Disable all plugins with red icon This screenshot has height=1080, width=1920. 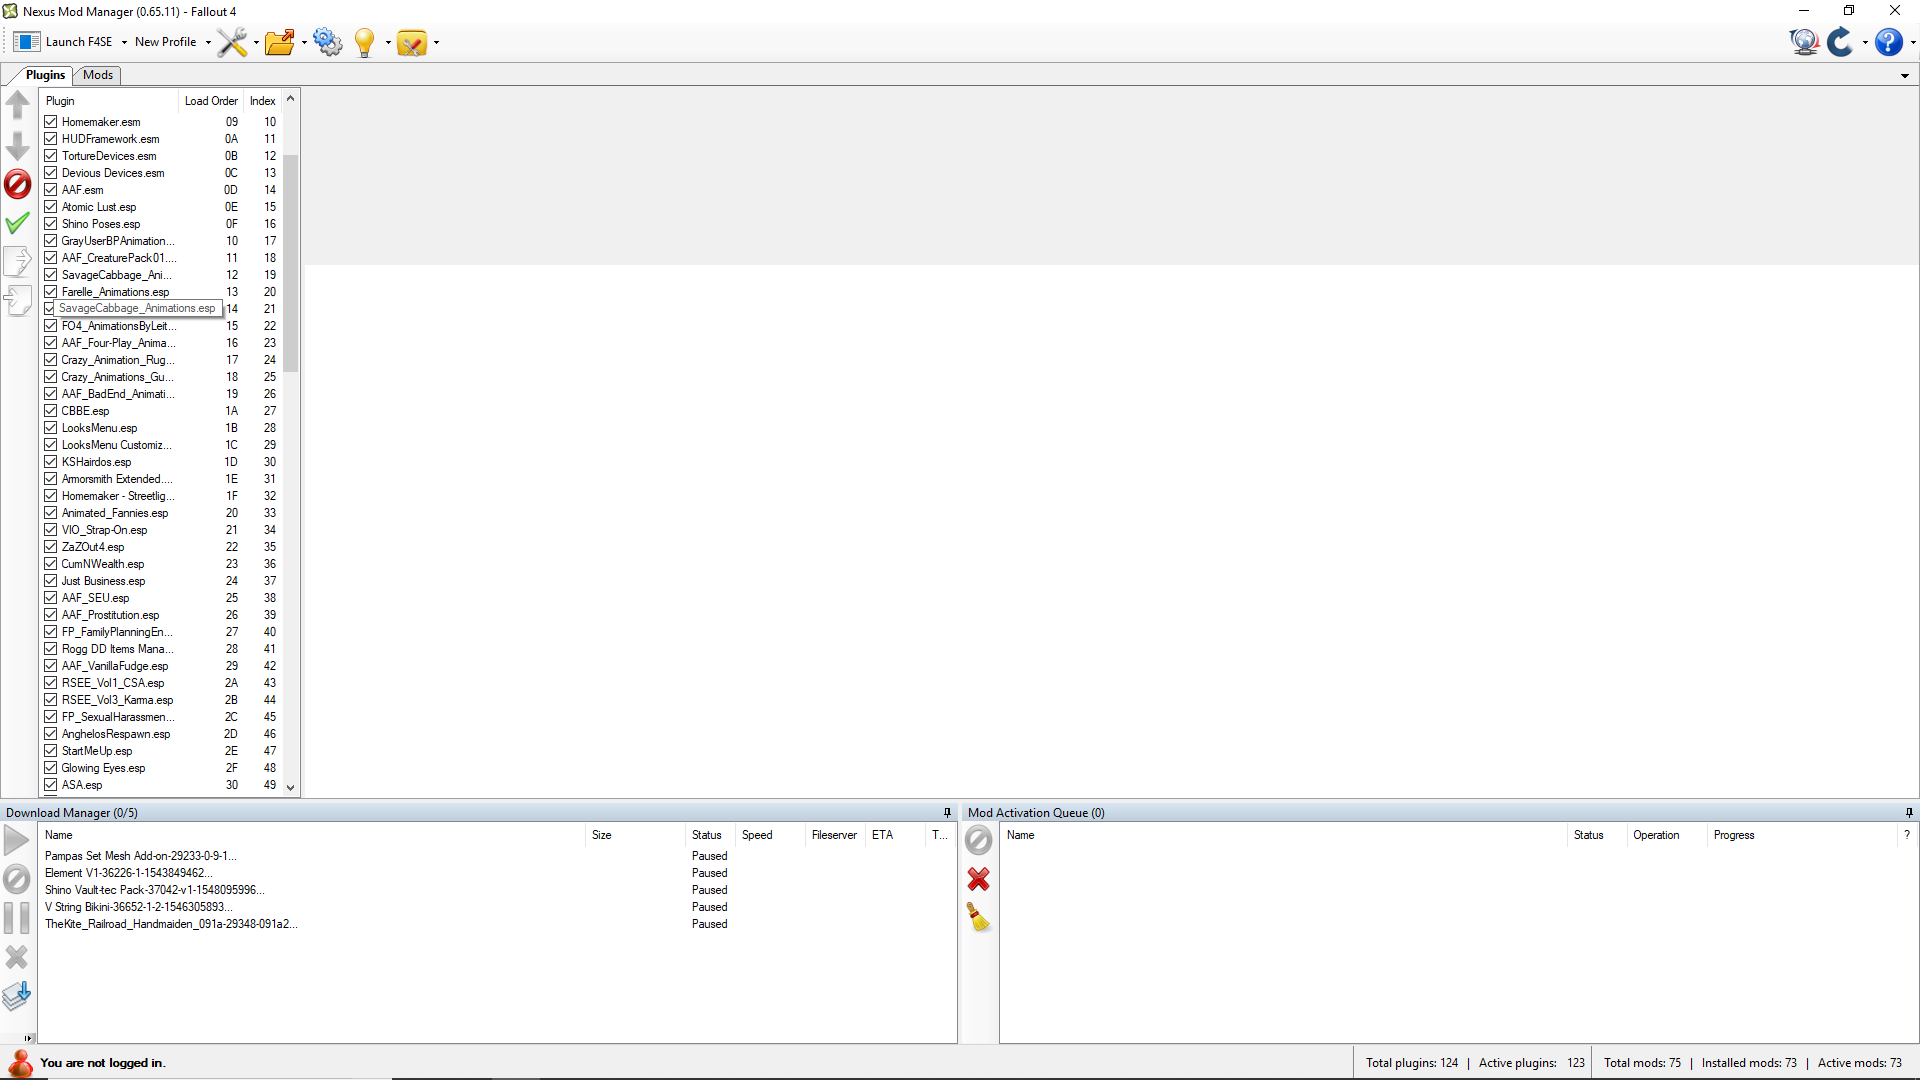point(18,184)
